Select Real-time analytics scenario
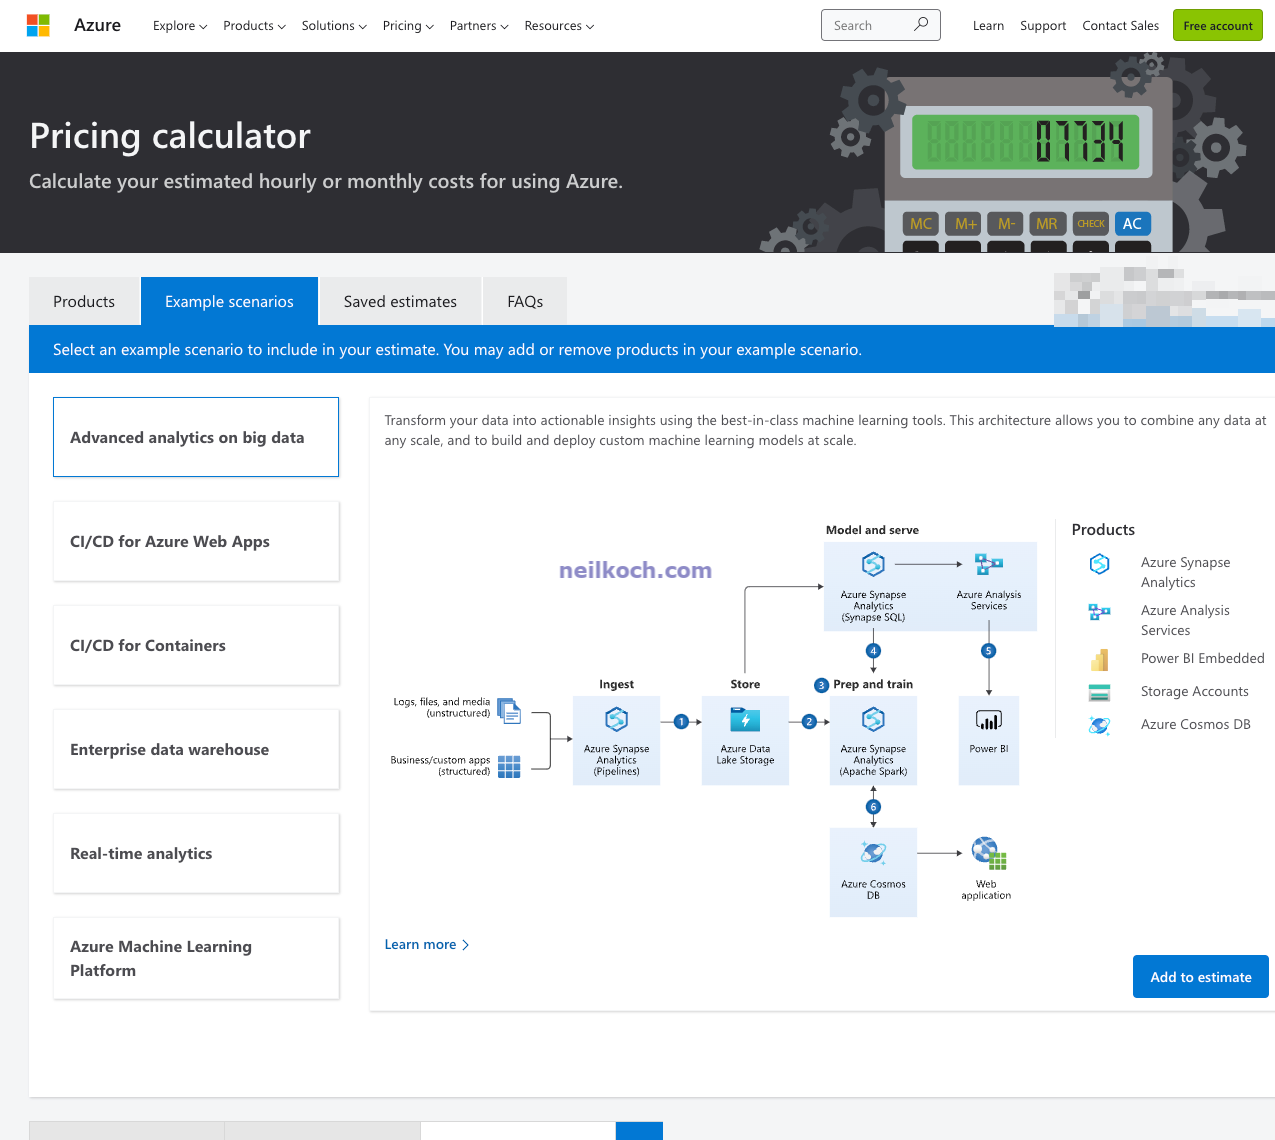The height and width of the screenshot is (1140, 1275). pos(196,853)
